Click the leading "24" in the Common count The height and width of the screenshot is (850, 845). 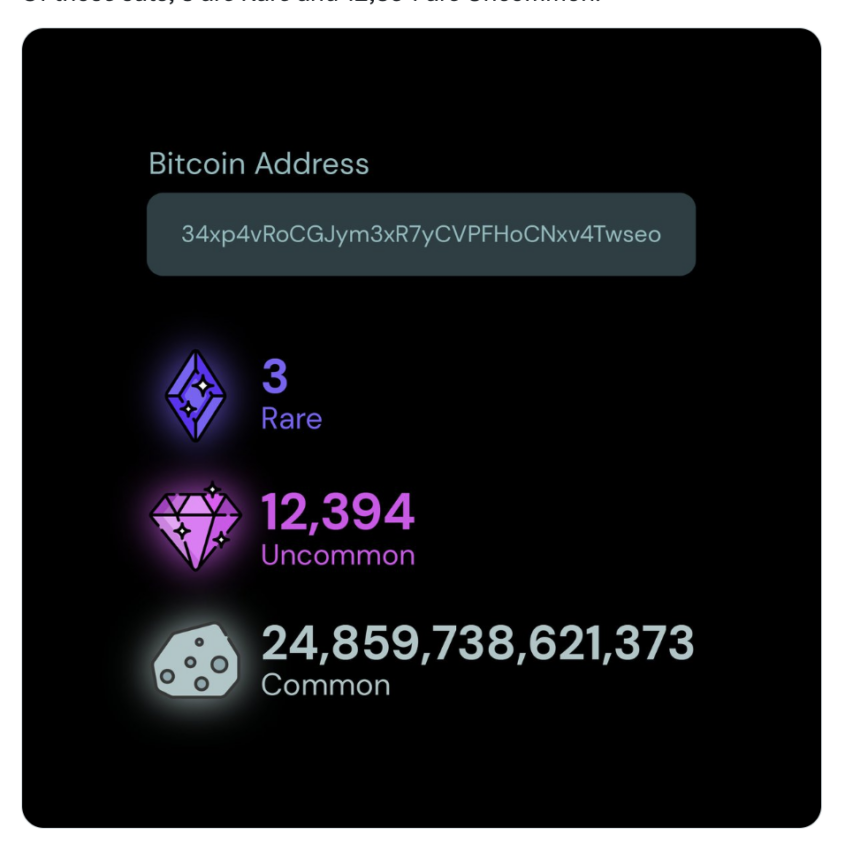[287, 642]
